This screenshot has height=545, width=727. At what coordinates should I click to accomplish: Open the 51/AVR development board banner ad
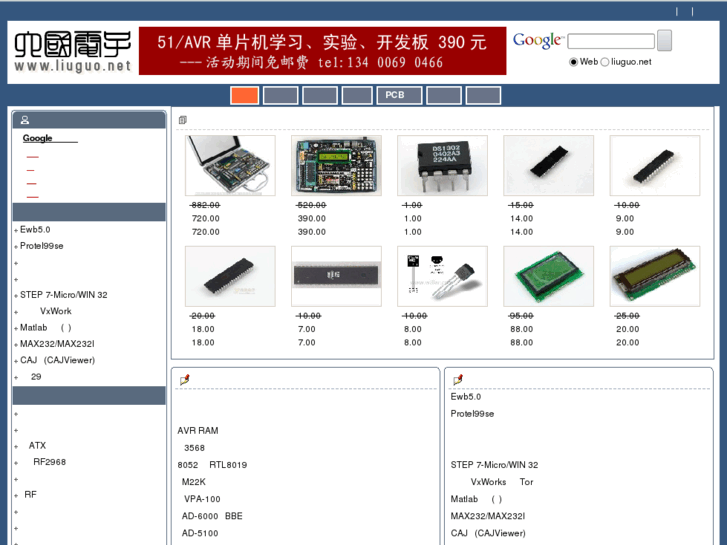click(x=322, y=51)
